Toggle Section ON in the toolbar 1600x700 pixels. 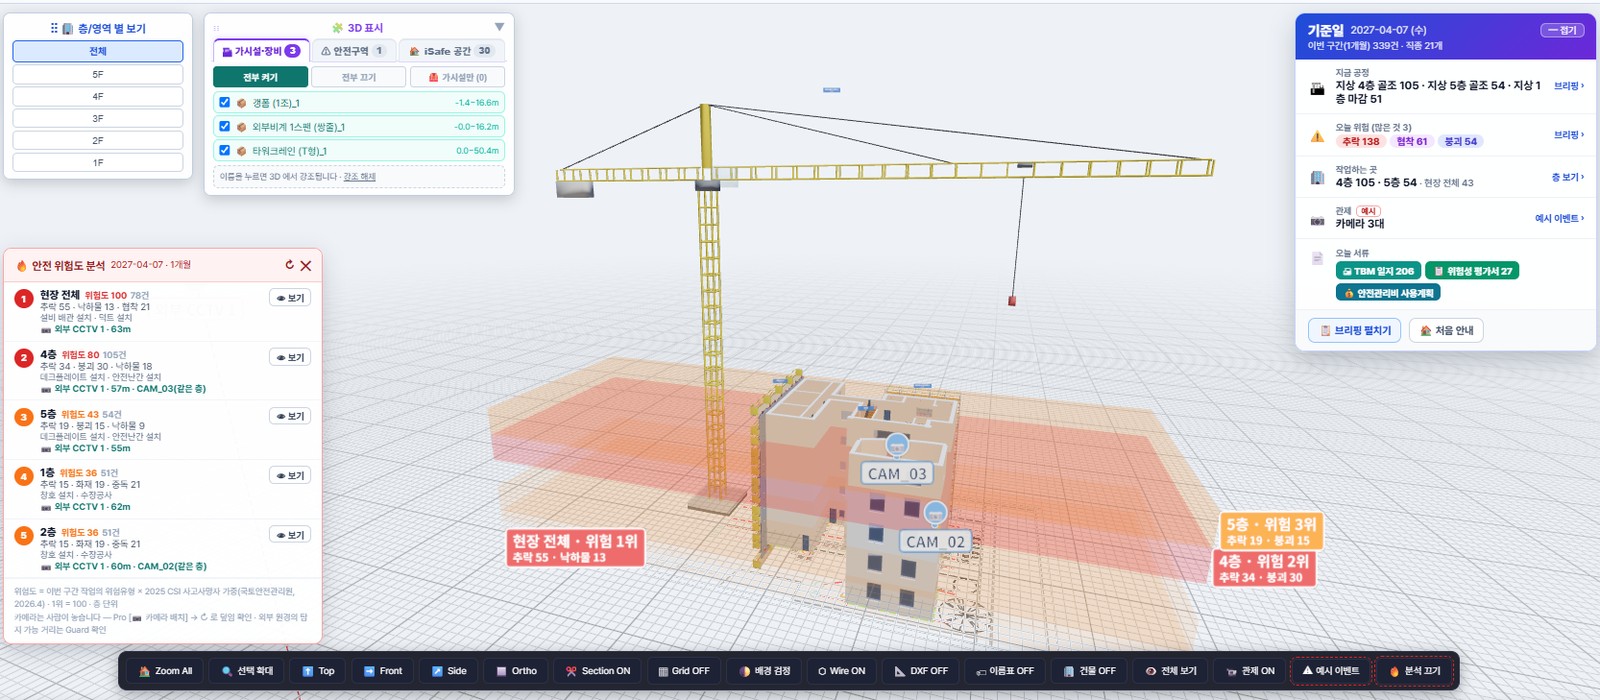coord(598,671)
